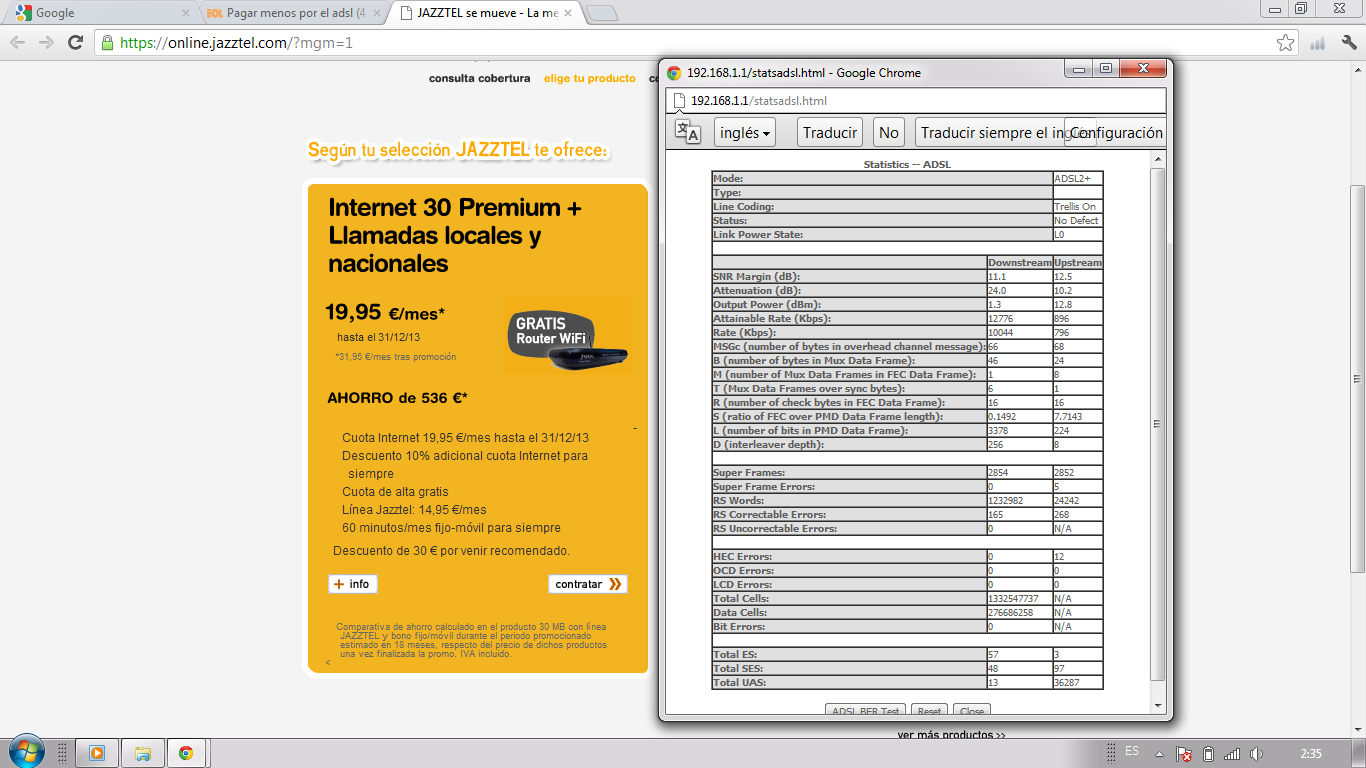
Task: Click the 'contratar' button
Action: tap(588, 584)
